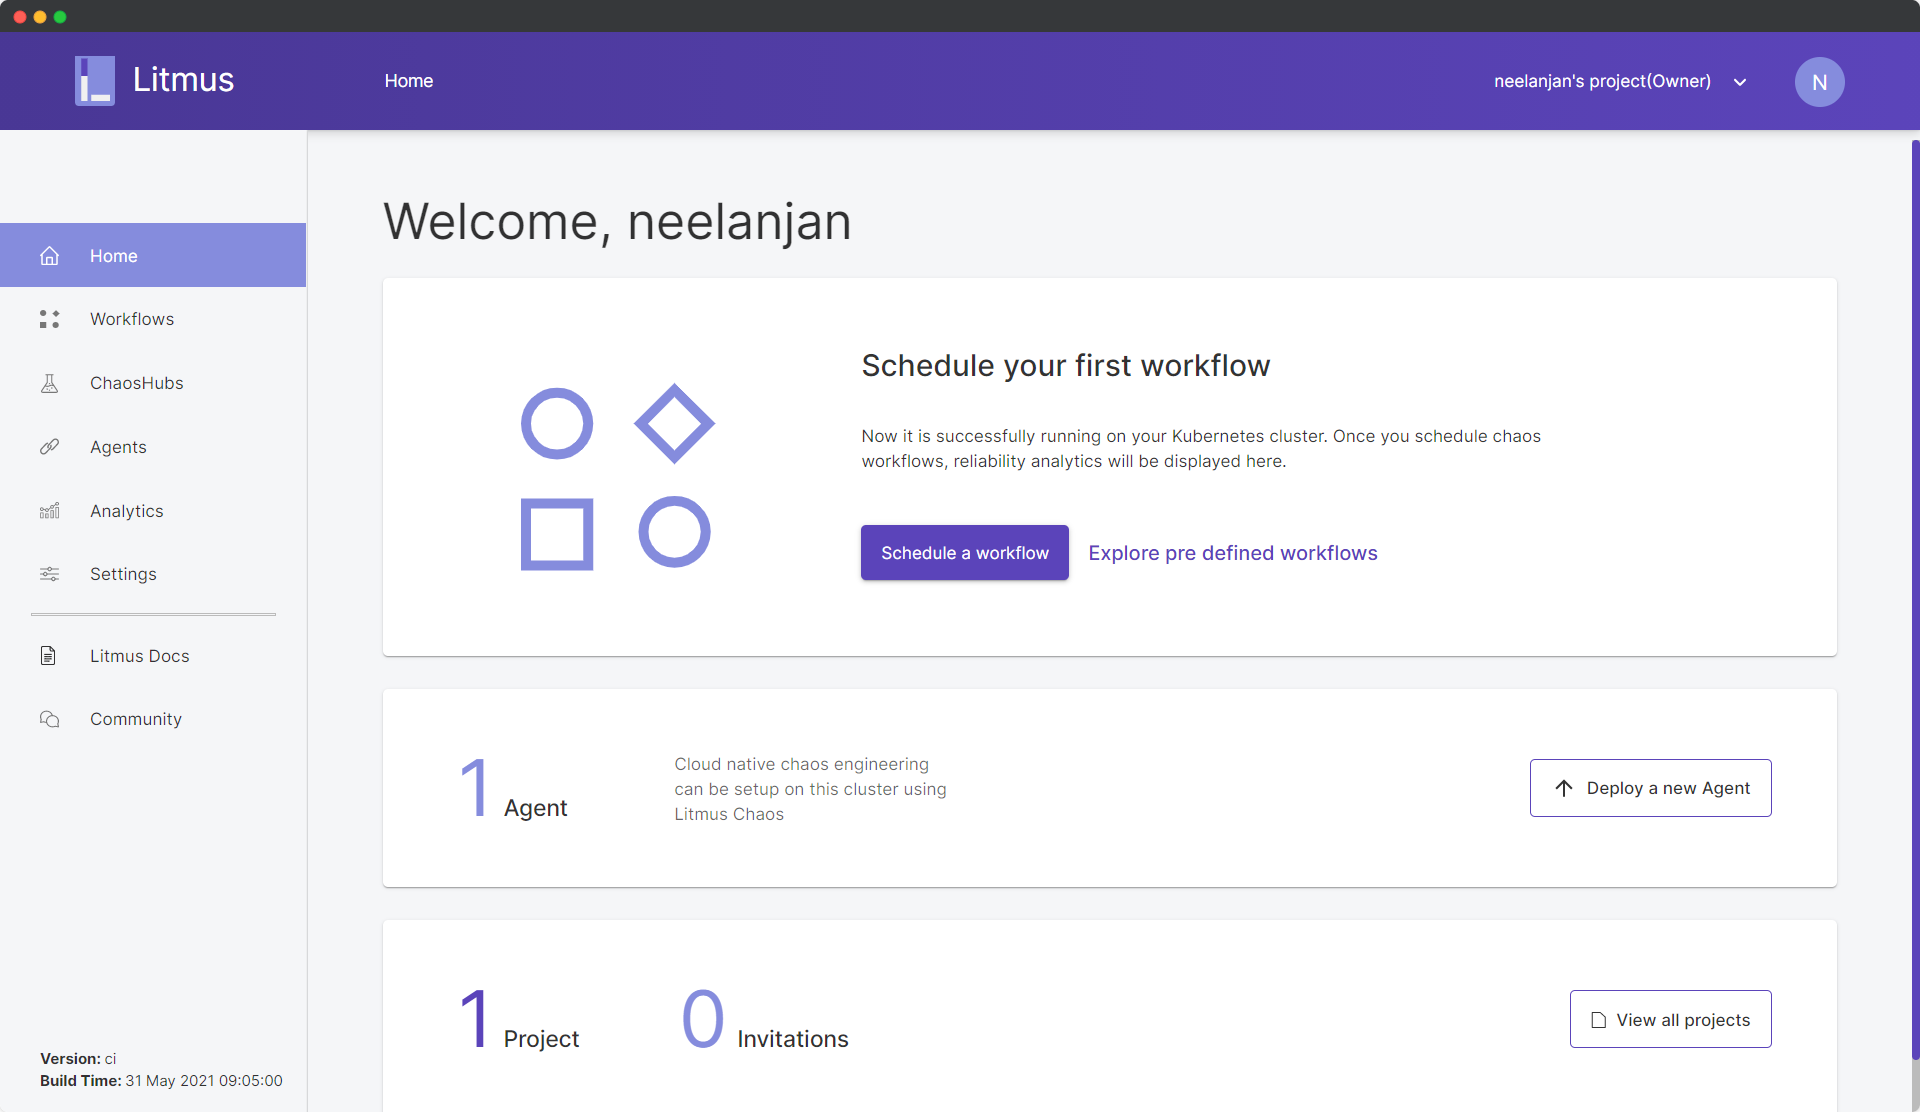This screenshot has width=1920, height=1112.
Task: Go to Agents in the sidebar
Action: pyautogui.click(x=153, y=447)
